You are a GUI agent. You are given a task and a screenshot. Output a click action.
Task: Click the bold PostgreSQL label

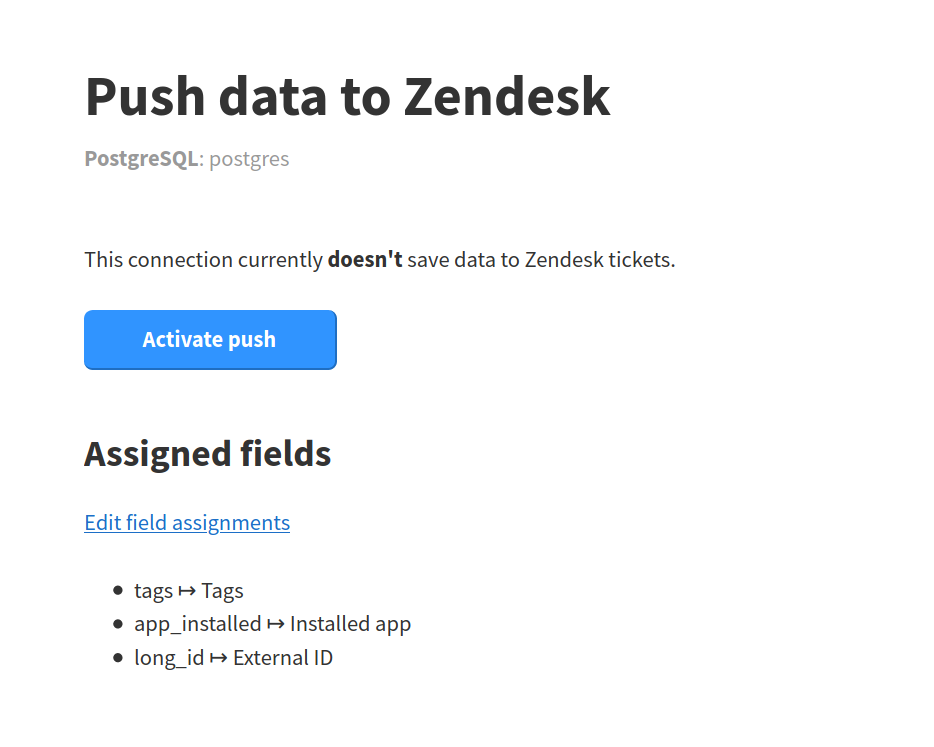click(x=141, y=159)
